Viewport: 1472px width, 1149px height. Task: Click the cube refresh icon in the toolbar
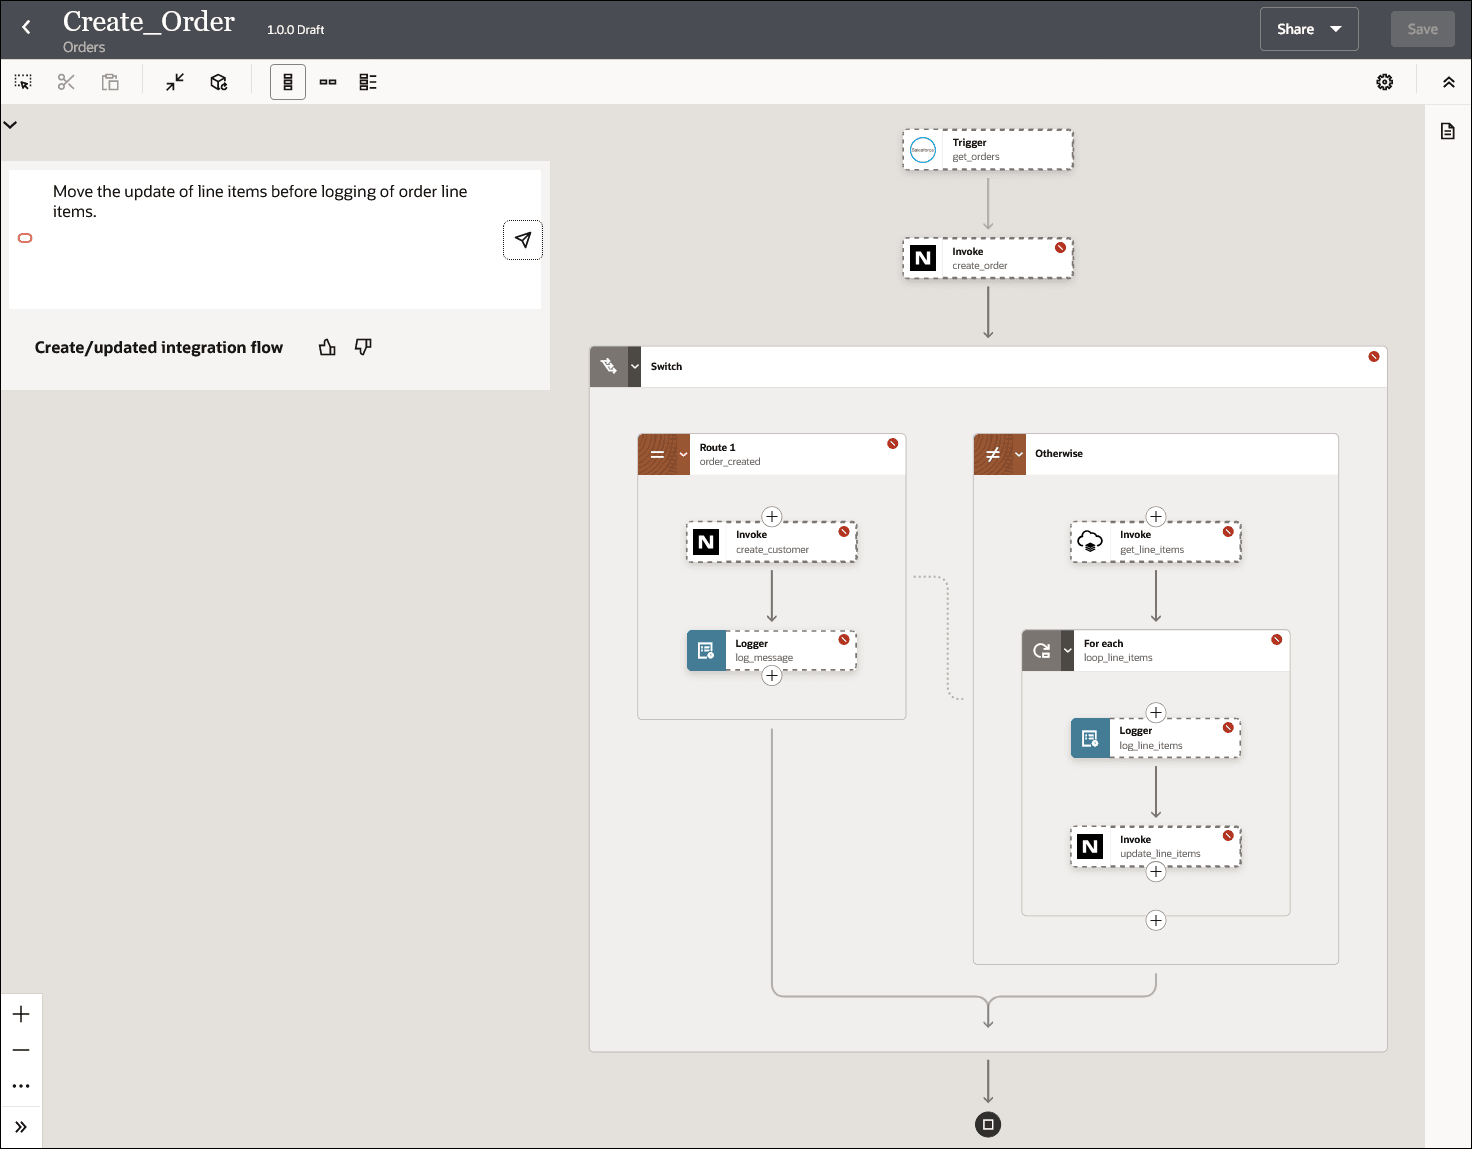(x=219, y=81)
